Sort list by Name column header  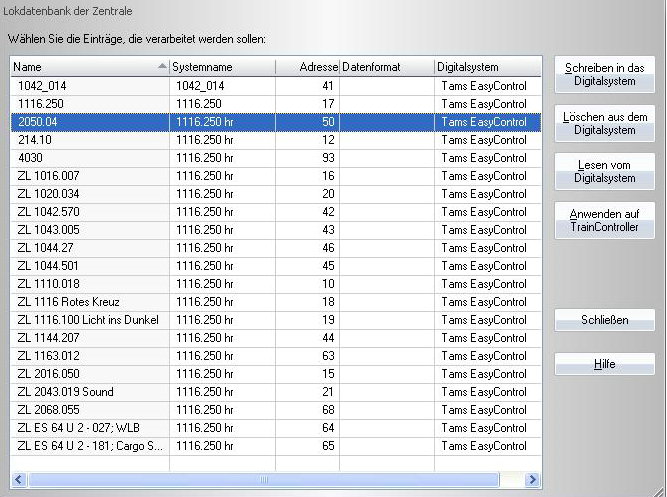88,67
